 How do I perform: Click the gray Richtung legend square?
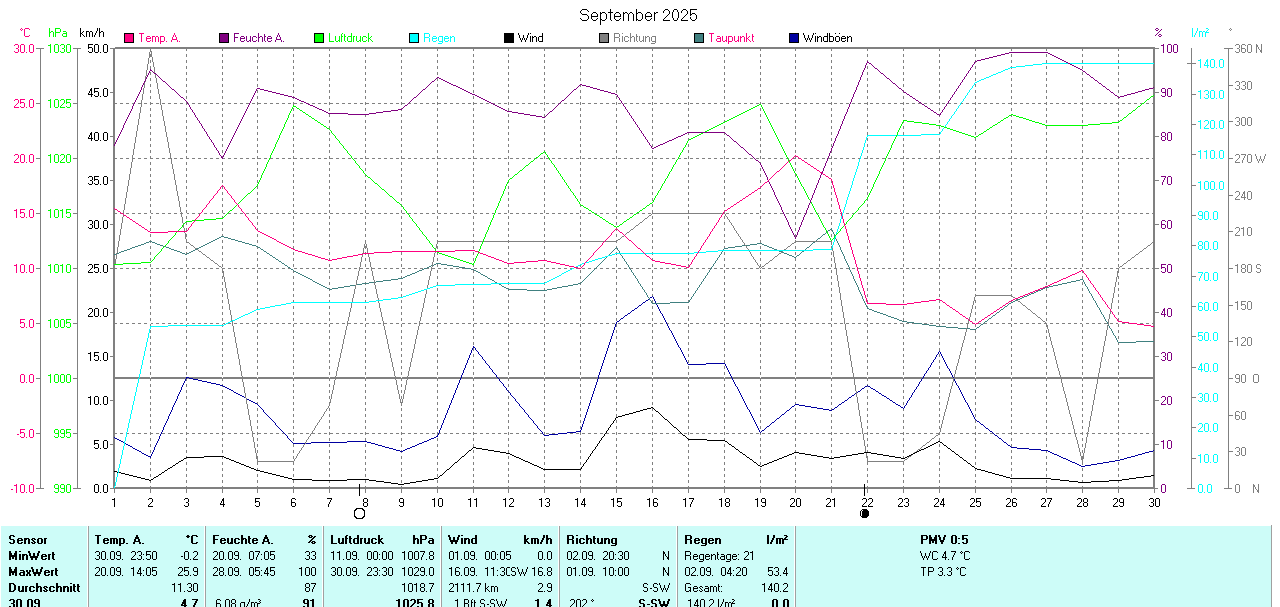coord(604,38)
